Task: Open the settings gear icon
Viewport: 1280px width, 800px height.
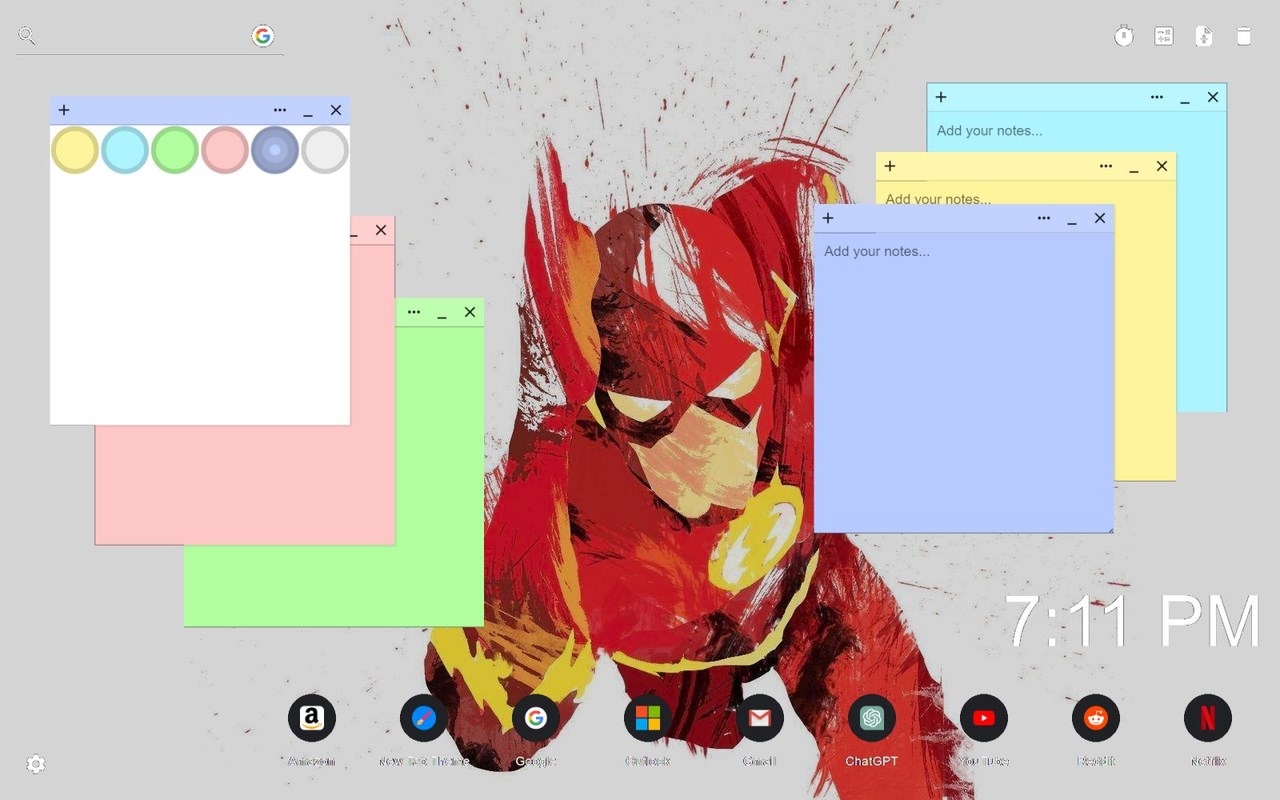Action: (x=36, y=765)
